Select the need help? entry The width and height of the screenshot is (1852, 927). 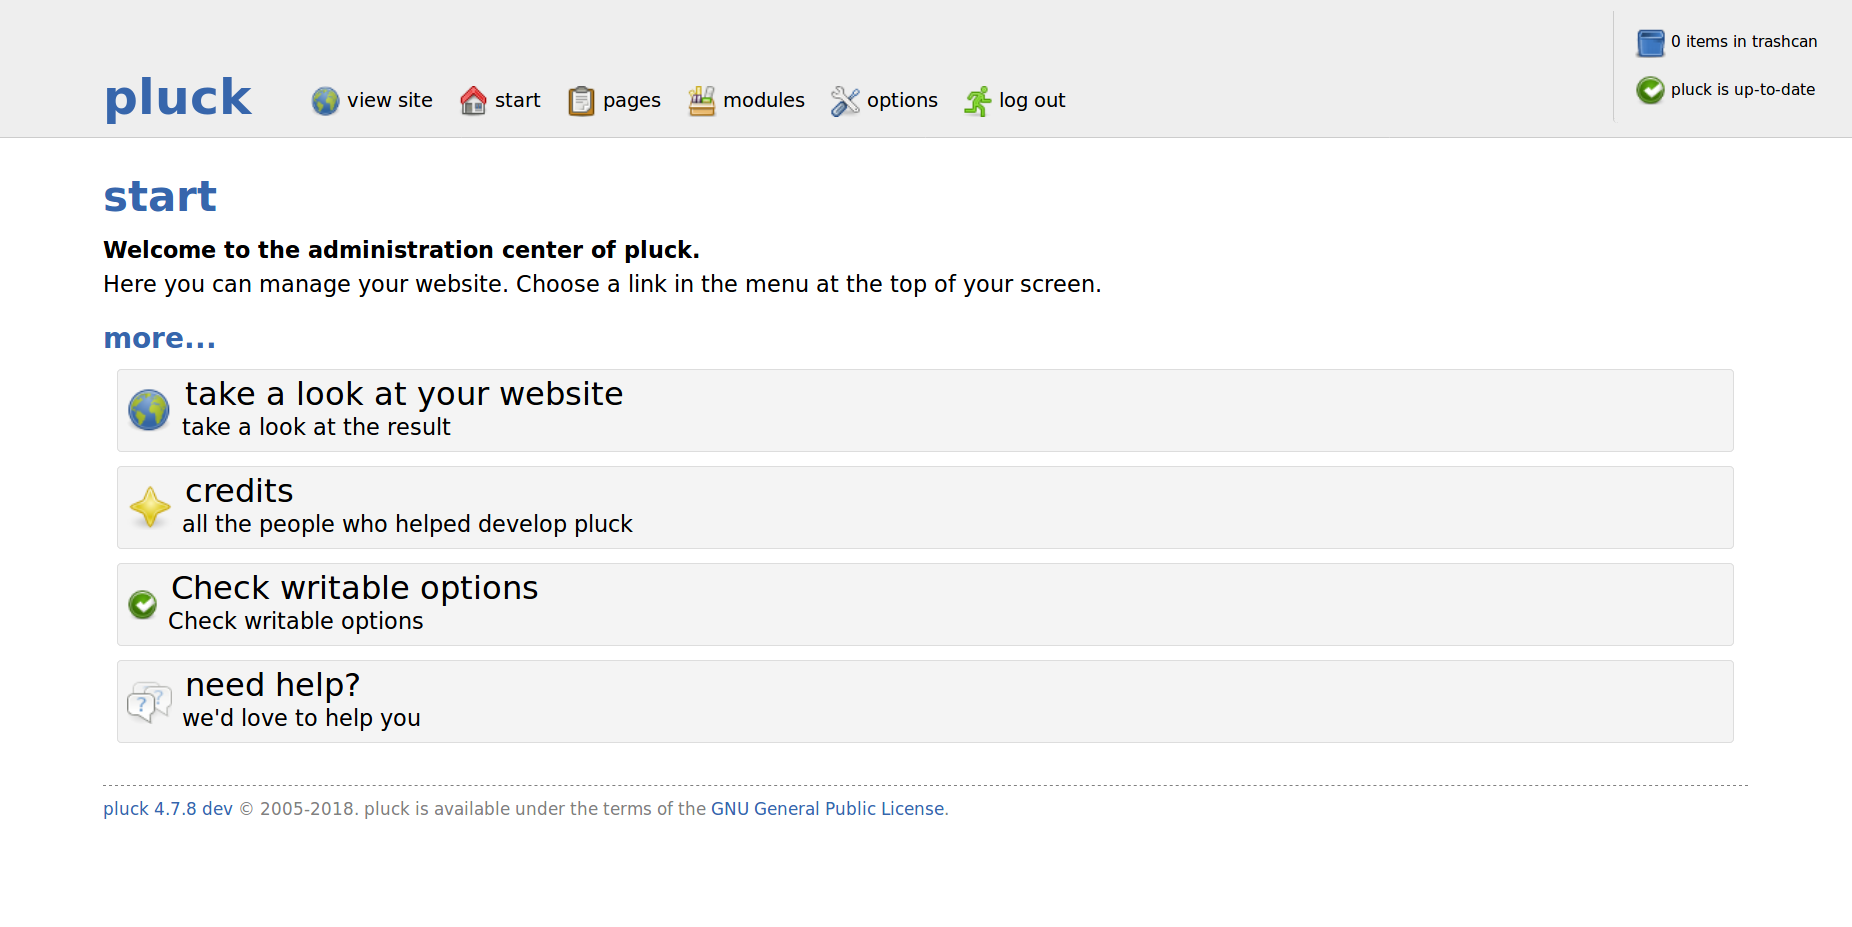coord(925,701)
